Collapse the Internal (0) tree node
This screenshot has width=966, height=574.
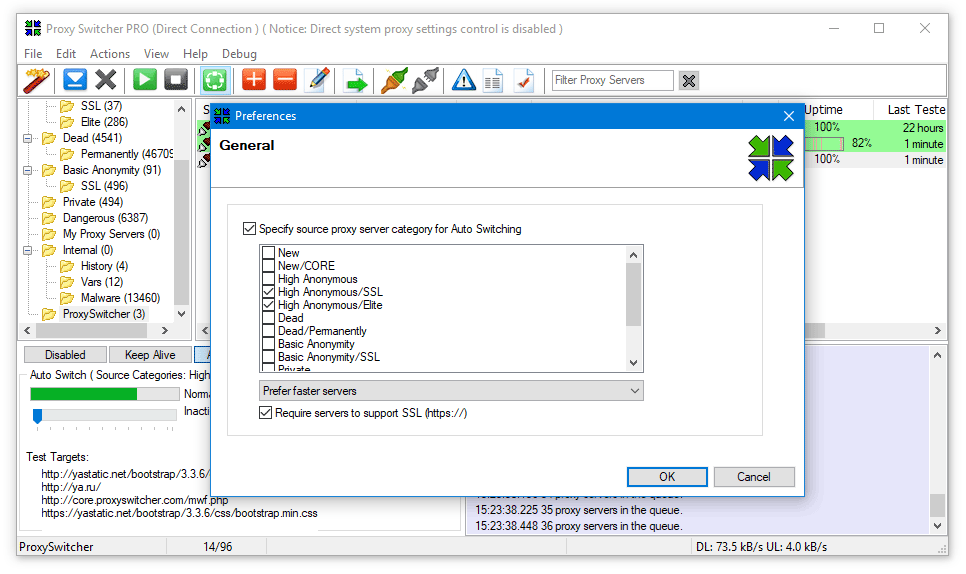pos(27,251)
